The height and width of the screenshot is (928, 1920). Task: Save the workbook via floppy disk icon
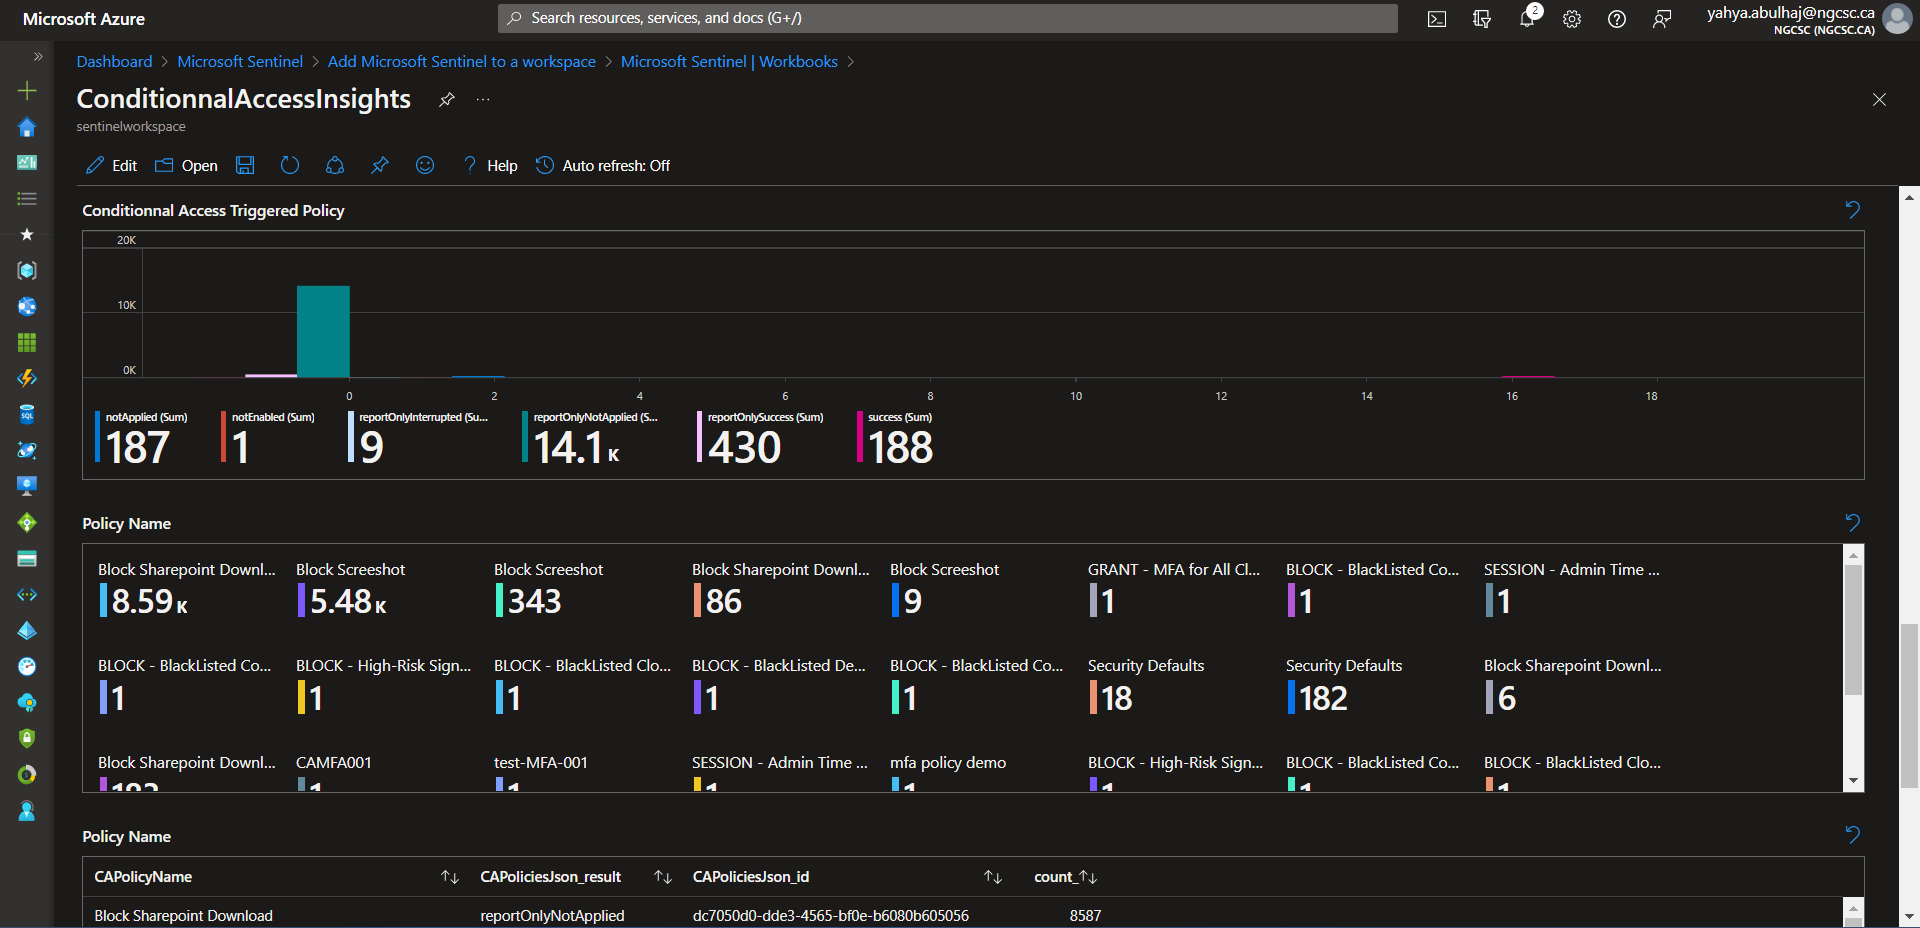tap(245, 165)
